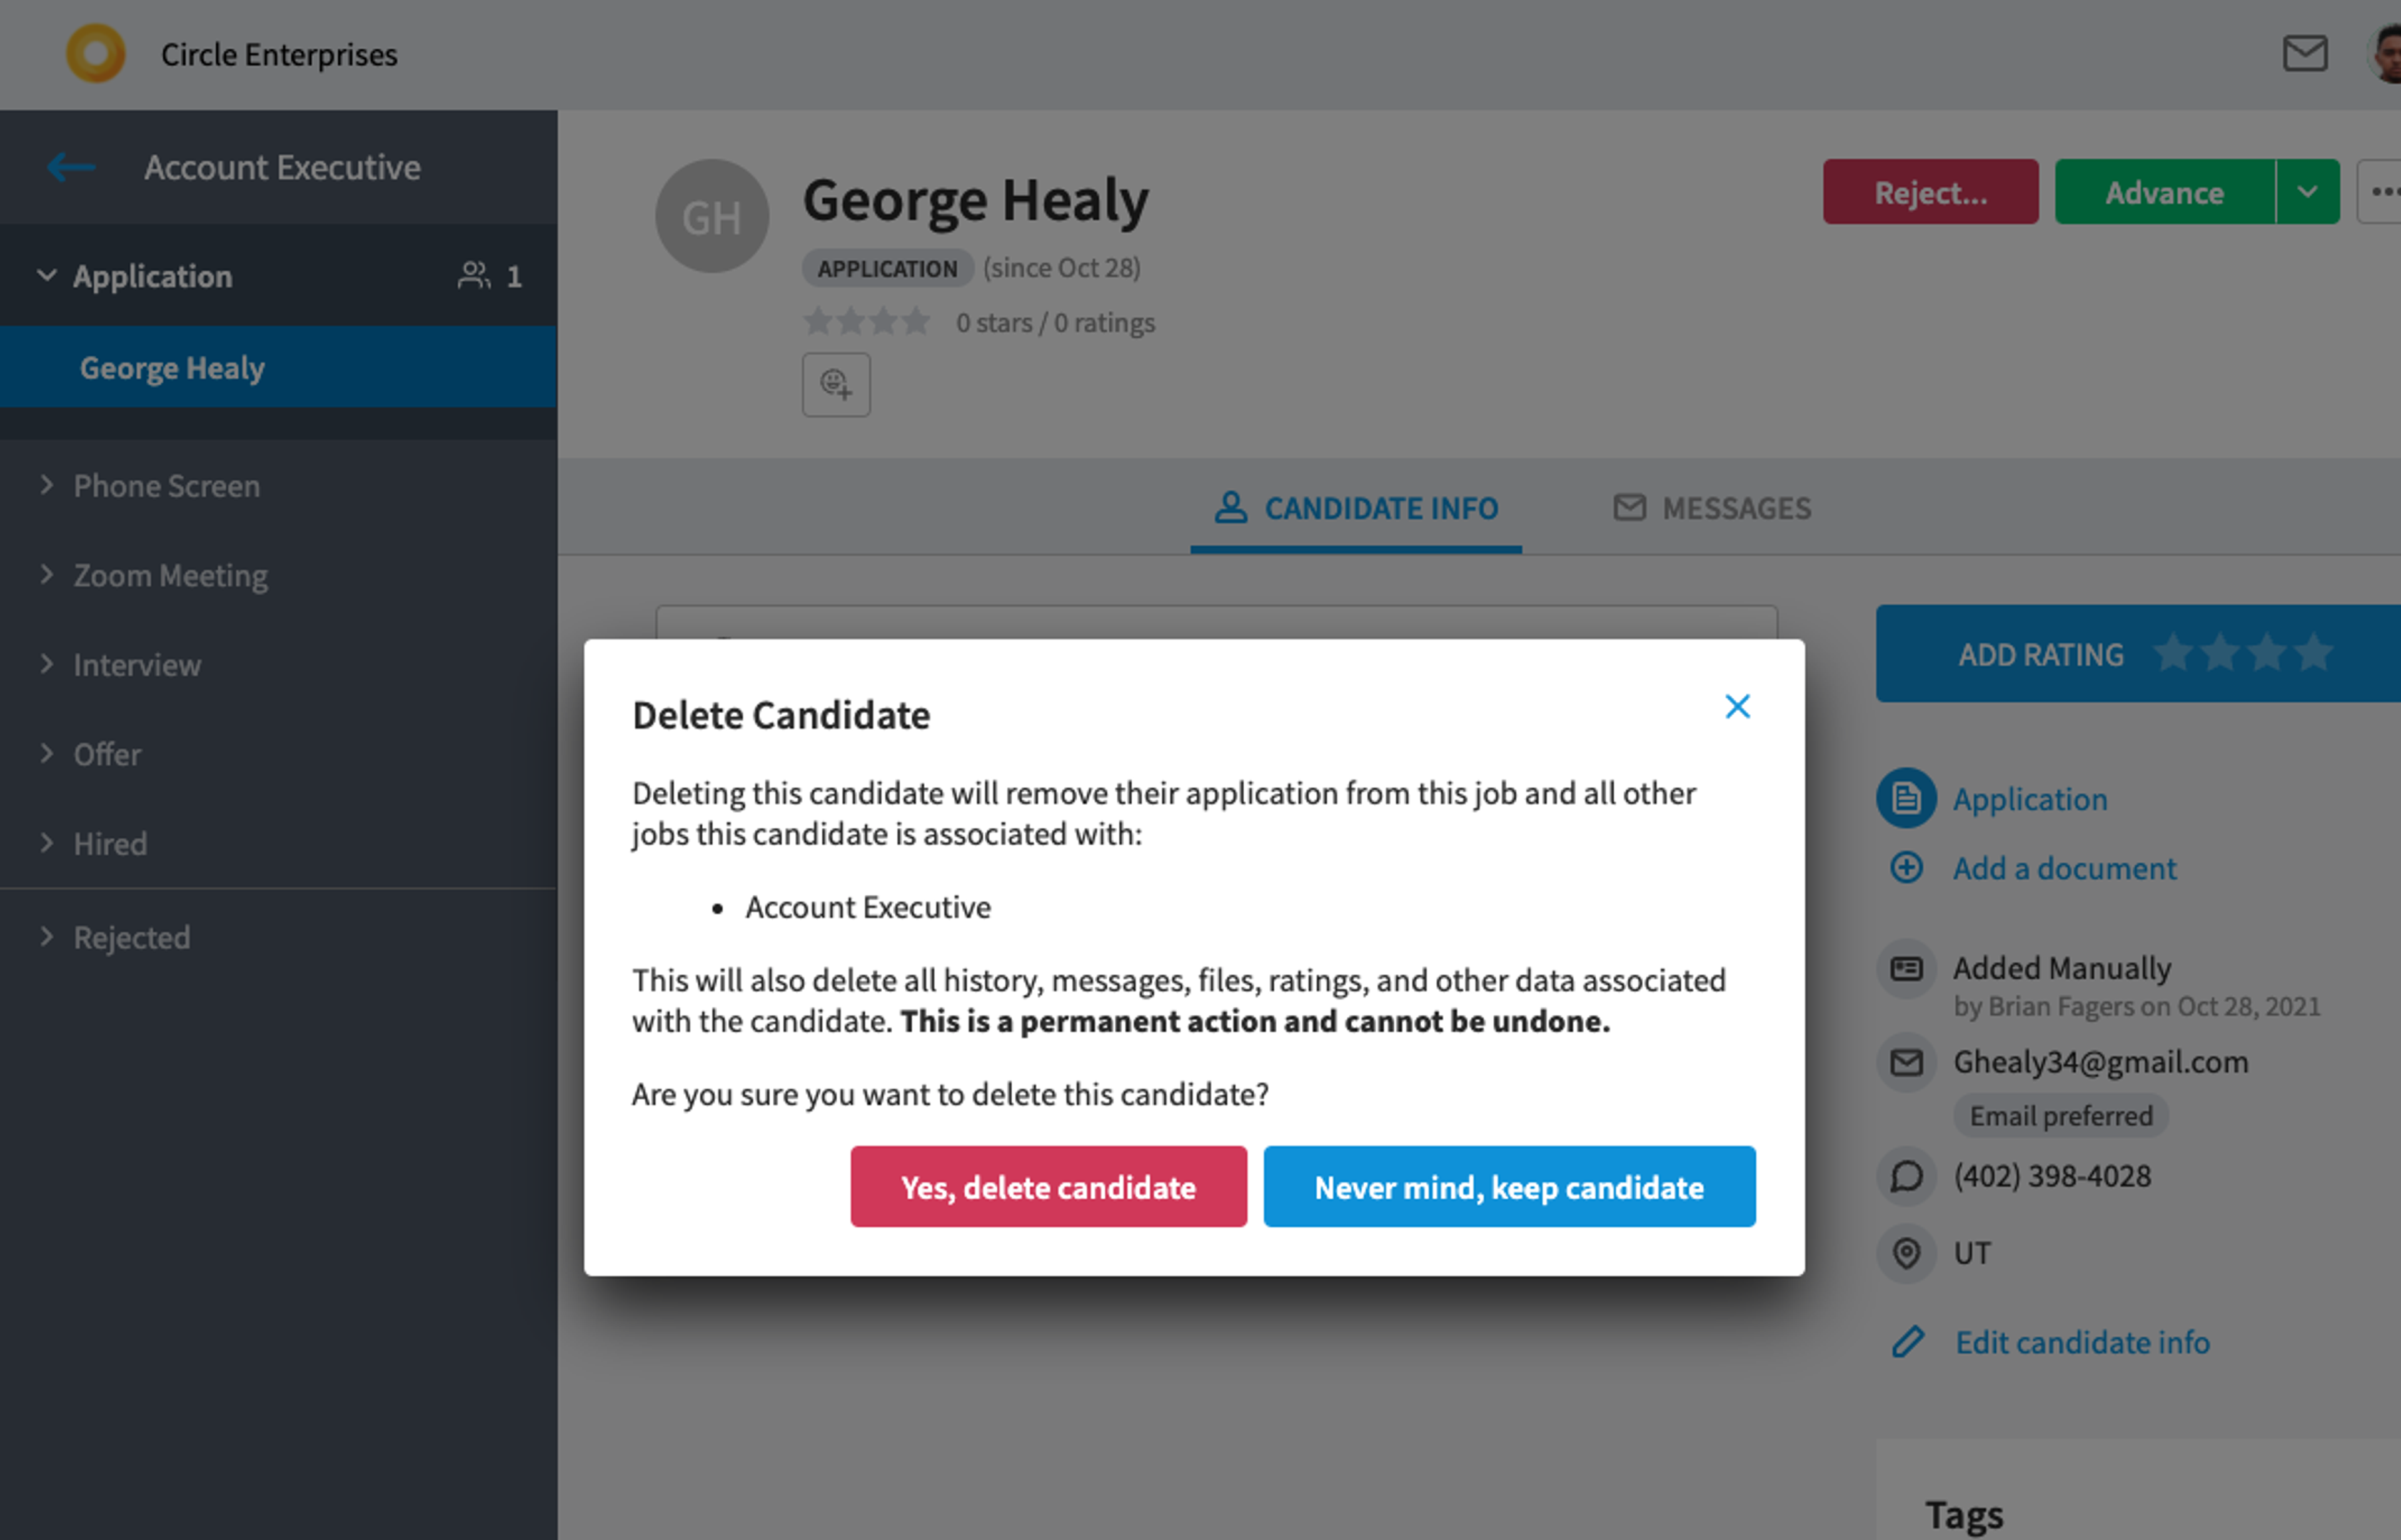
Task: Open the Advance dropdown arrow
Action: click(2308, 191)
